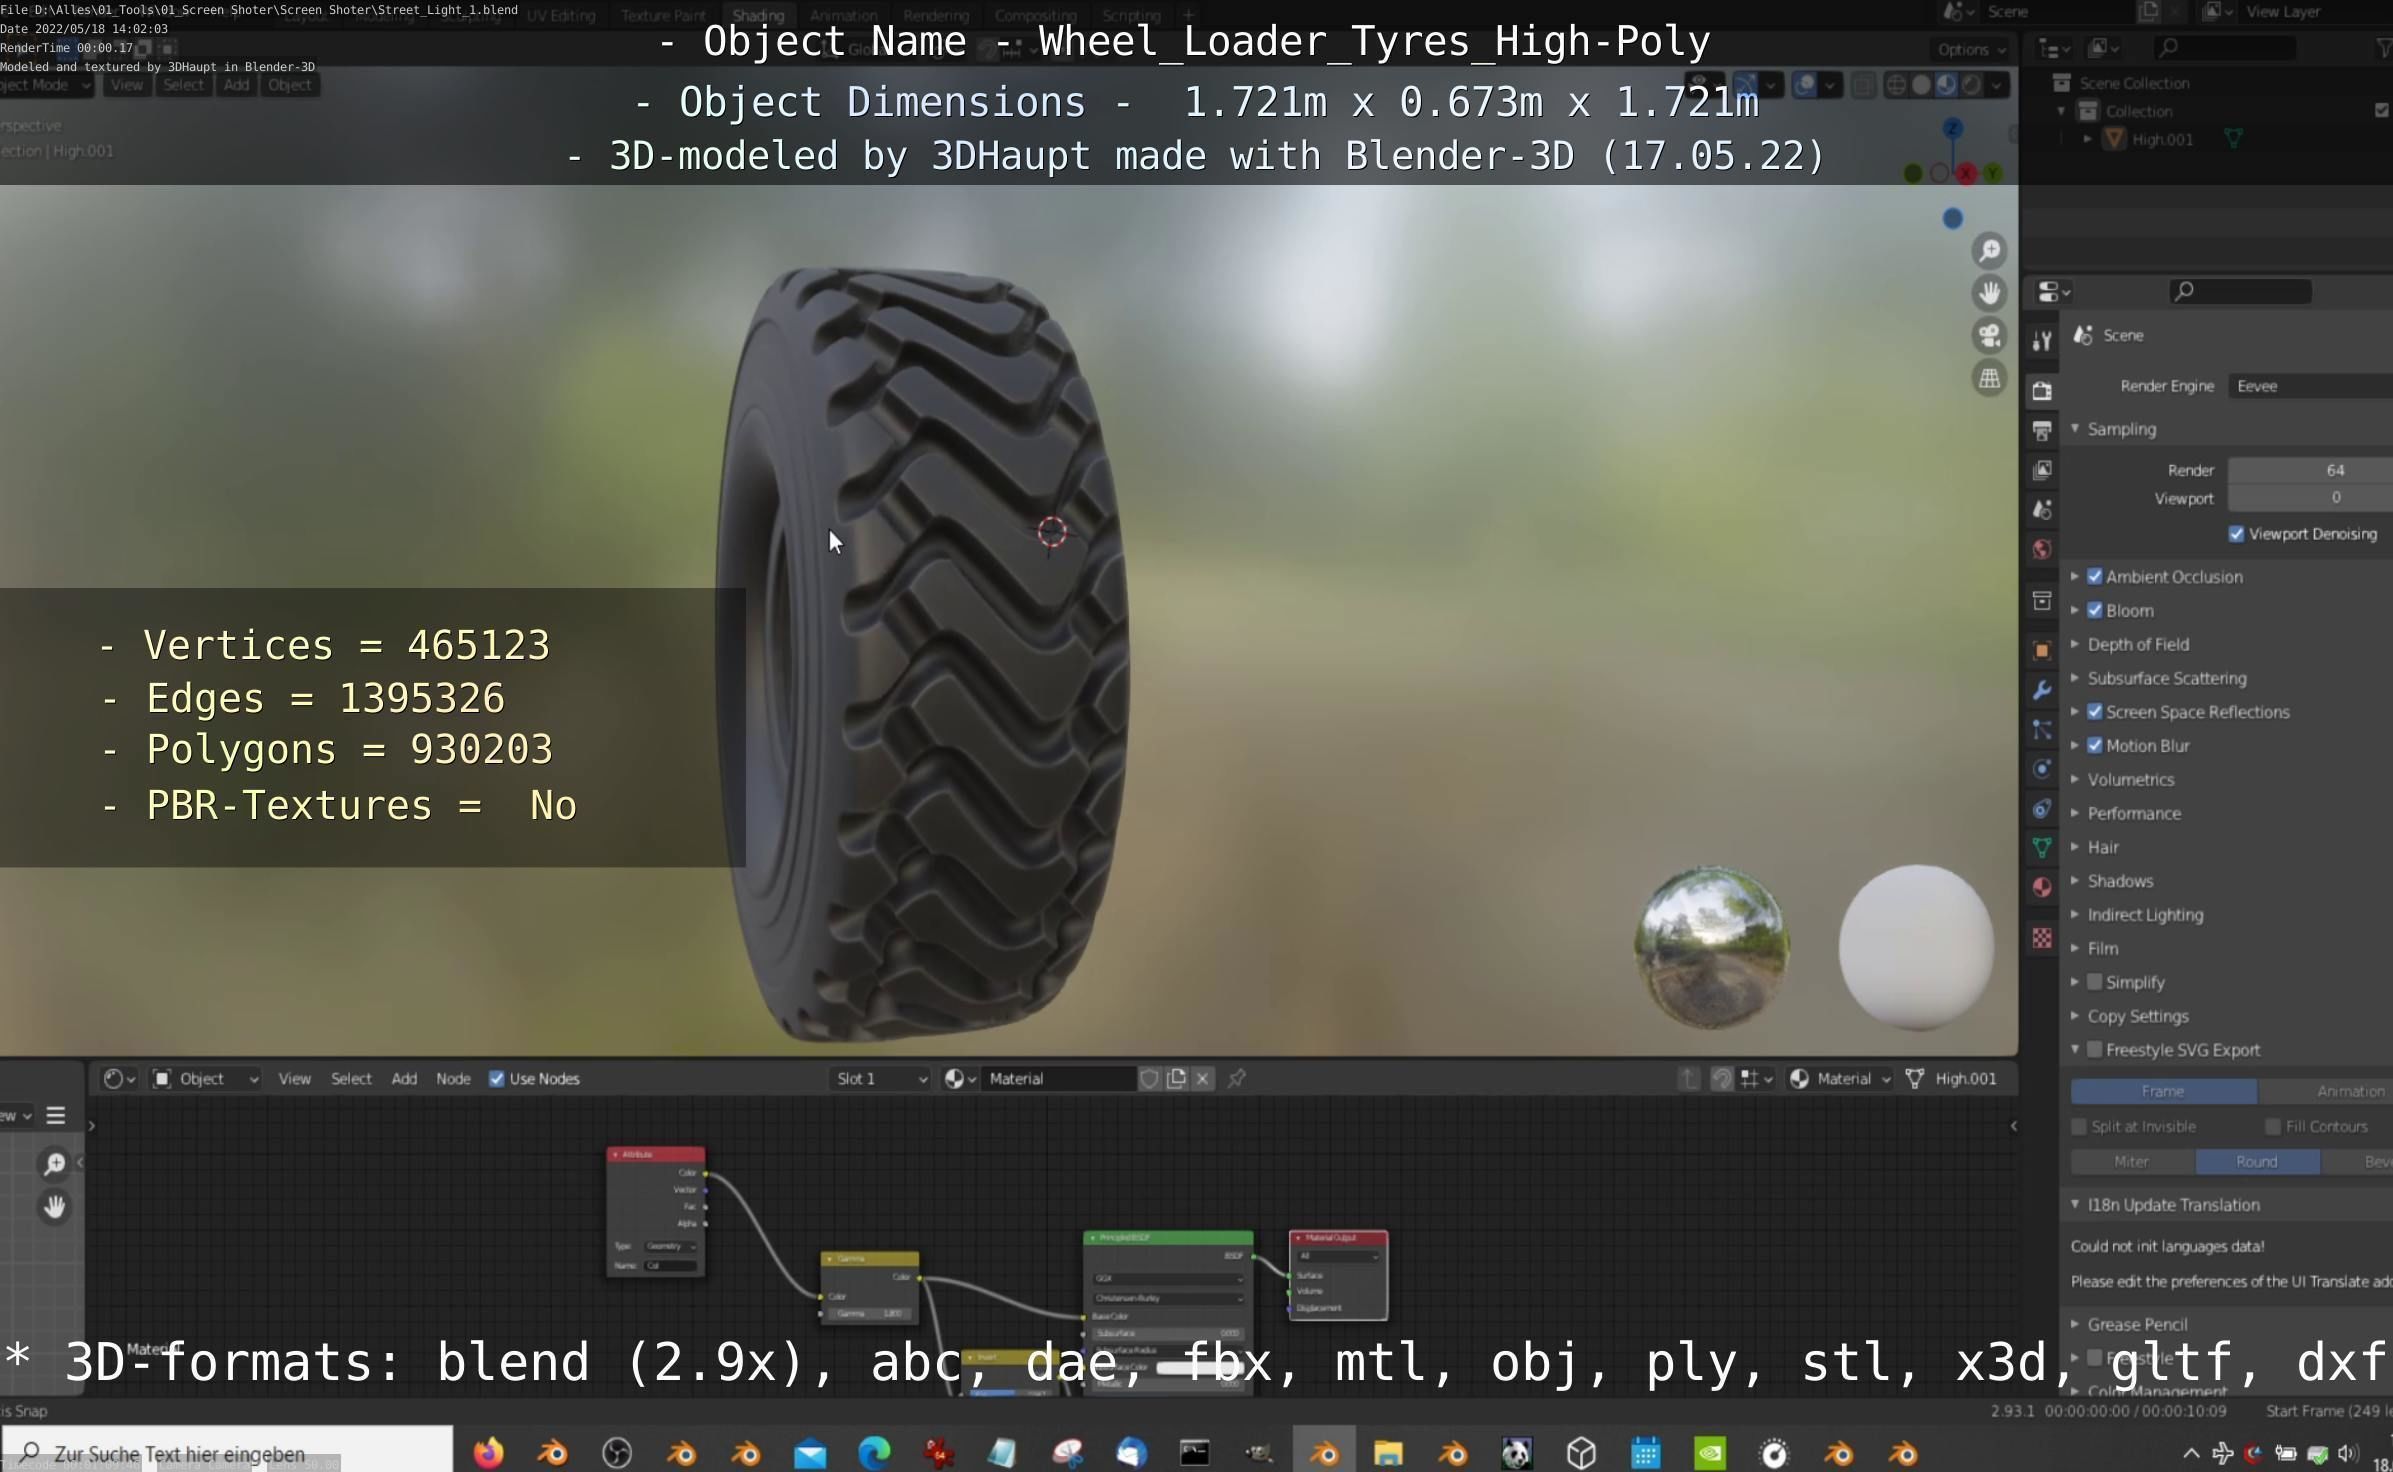The image size is (2393, 1472).
Task: Open the Object Constraint properties tab
Action: (2042, 809)
